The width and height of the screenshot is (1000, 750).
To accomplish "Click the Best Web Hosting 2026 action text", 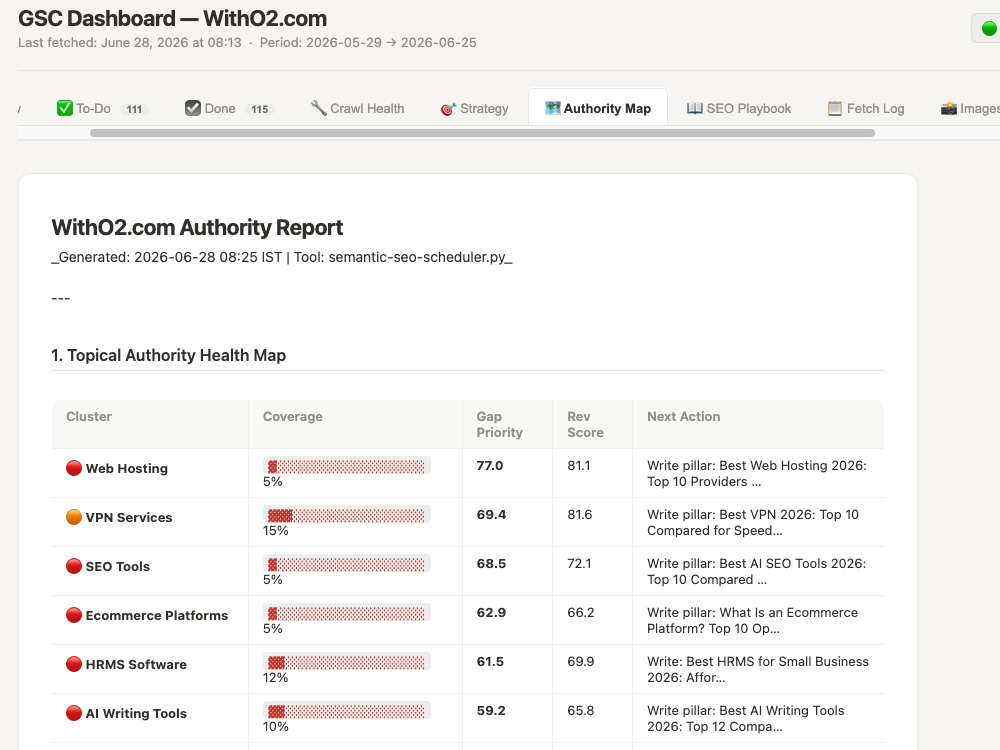I will [x=756, y=474].
